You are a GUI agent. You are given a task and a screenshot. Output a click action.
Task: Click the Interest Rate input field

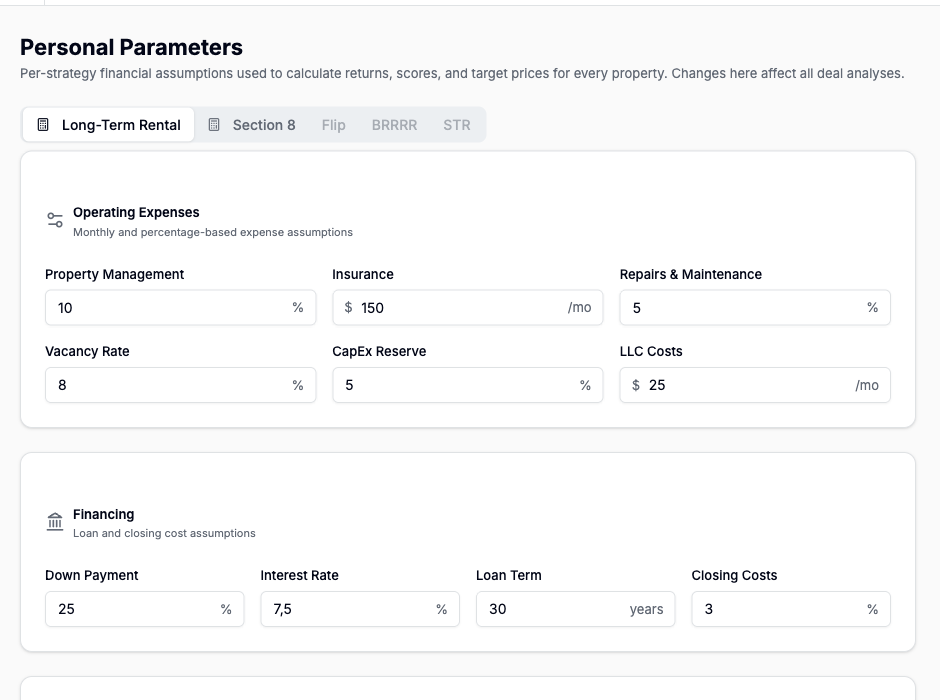tap(359, 609)
